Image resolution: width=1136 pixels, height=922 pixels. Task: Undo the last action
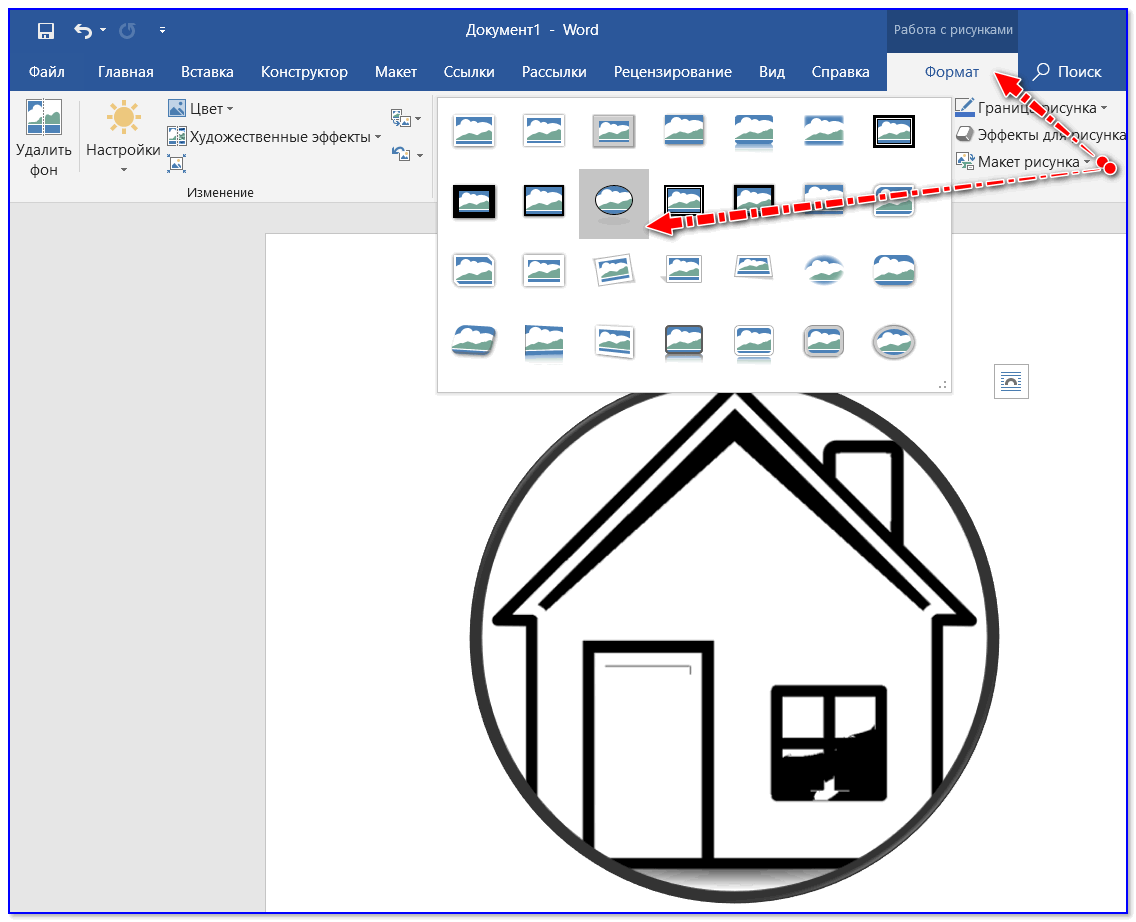[x=83, y=30]
